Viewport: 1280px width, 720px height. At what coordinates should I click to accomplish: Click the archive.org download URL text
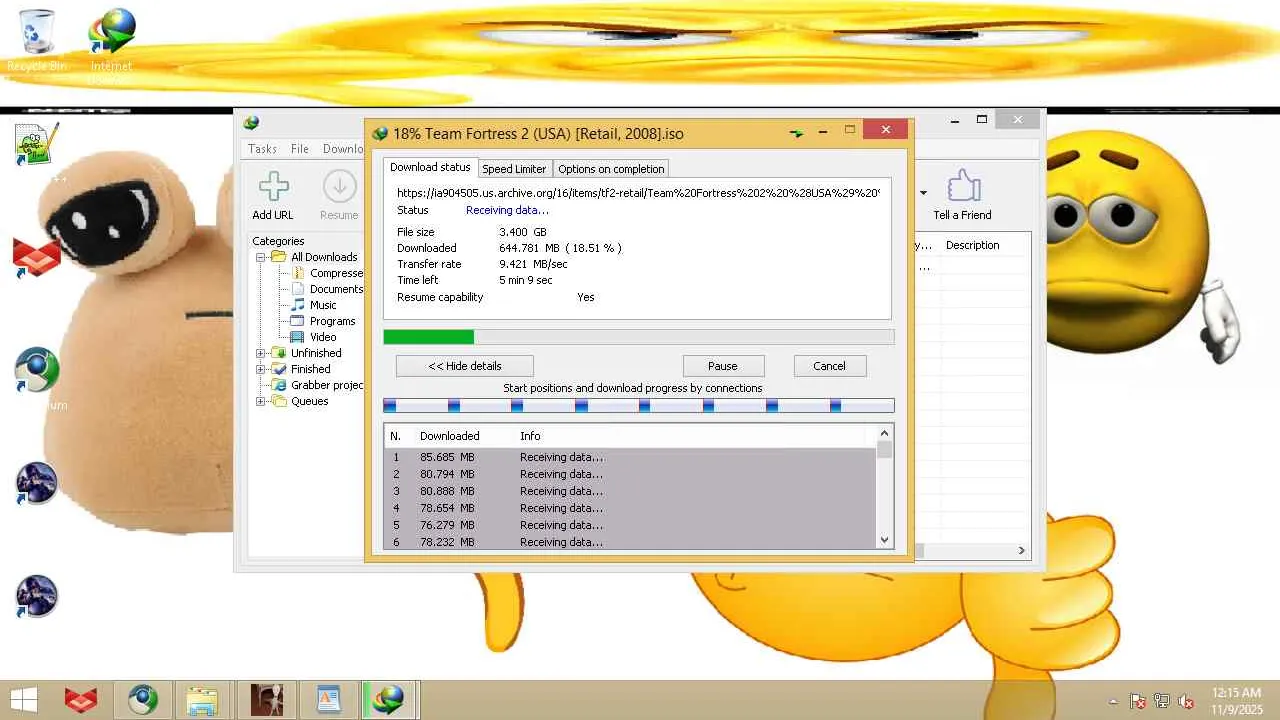coord(638,193)
